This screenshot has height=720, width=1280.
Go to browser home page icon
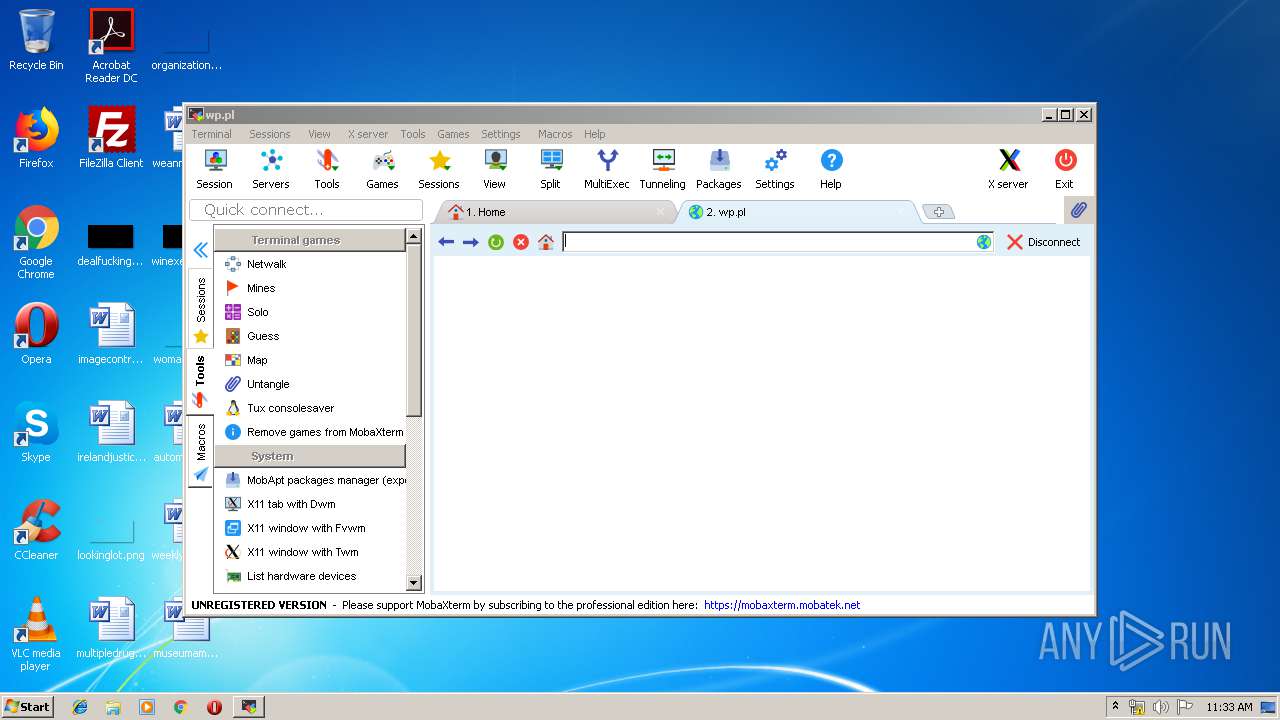point(546,242)
